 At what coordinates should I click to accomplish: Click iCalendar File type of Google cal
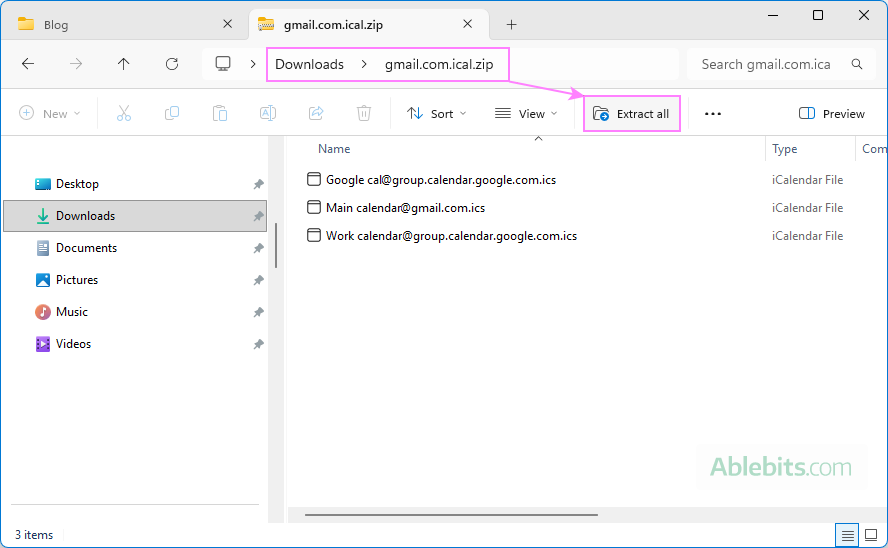pyautogui.click(x=807, y=179)
